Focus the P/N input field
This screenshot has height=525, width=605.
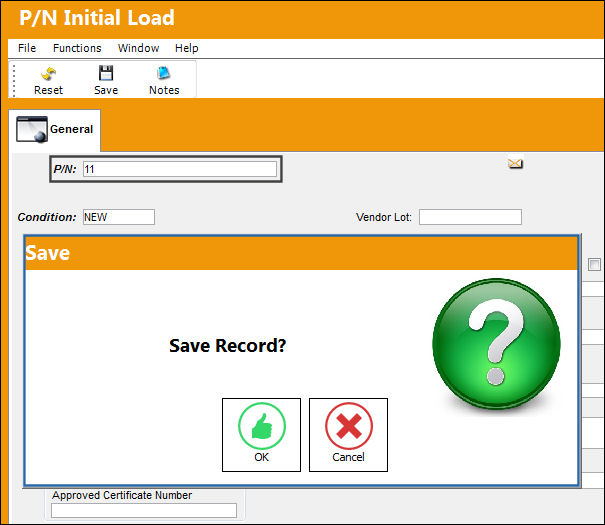tap(180, 169)
